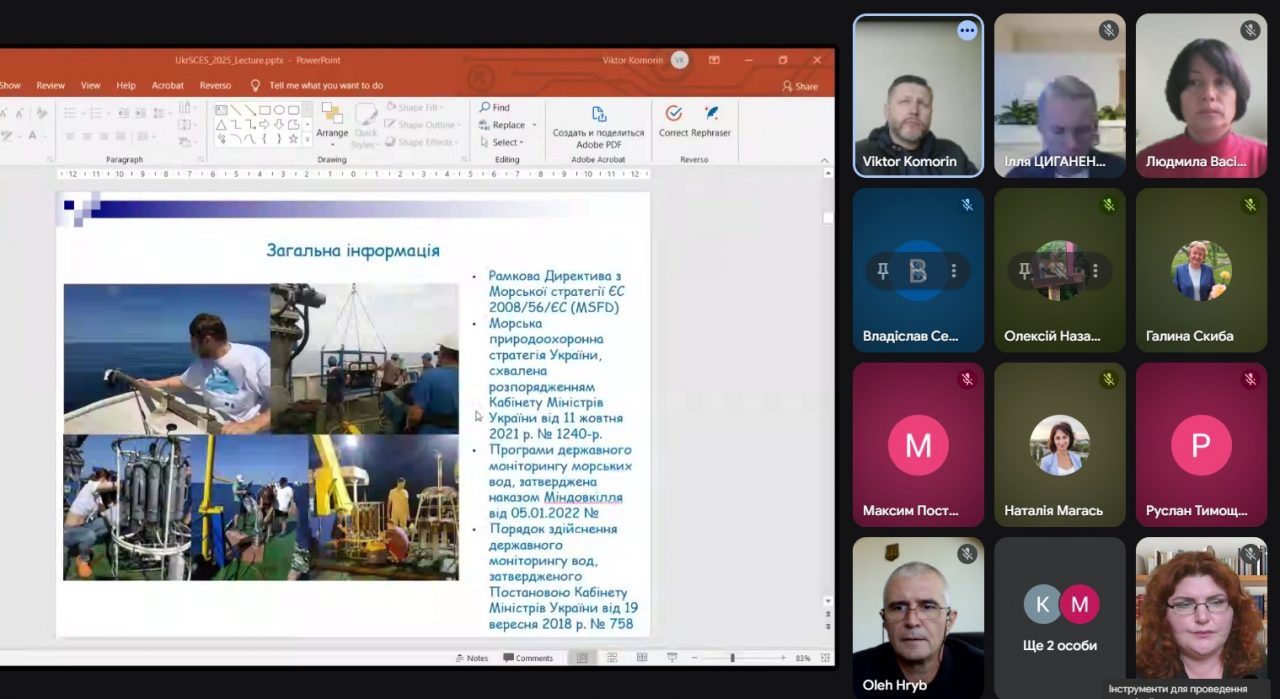1280x699 pixels.
Task: Click fit slide to window icon
Action: tap(825, 658)
